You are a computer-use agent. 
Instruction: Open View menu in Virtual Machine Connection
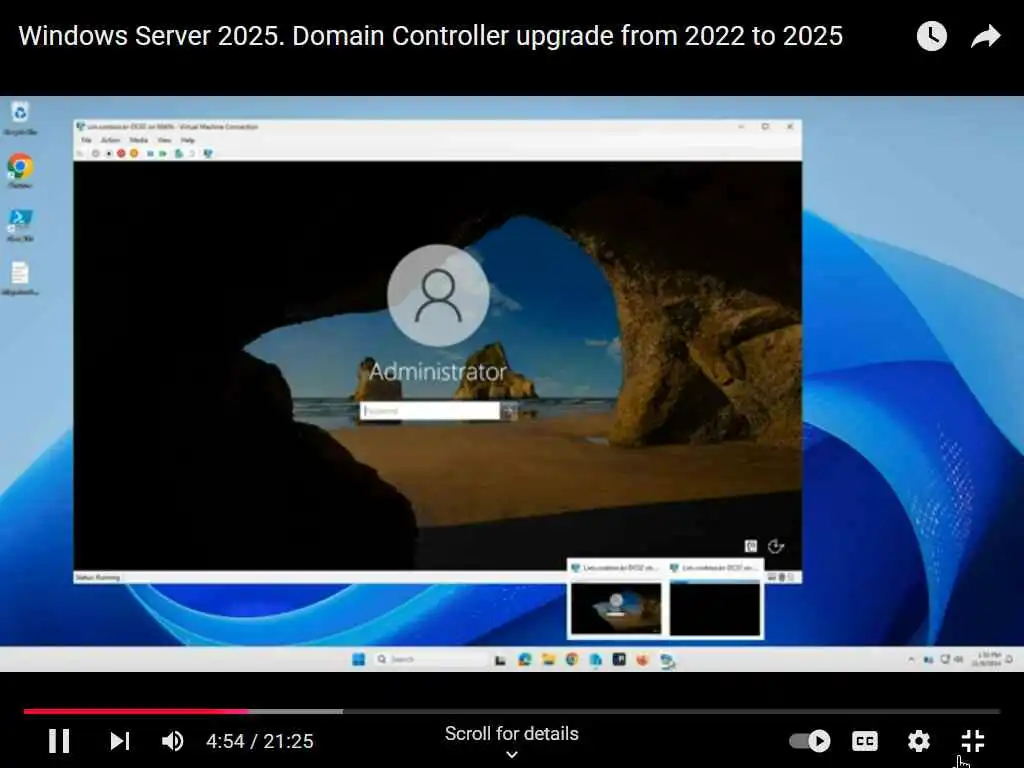tap(164, 140)
